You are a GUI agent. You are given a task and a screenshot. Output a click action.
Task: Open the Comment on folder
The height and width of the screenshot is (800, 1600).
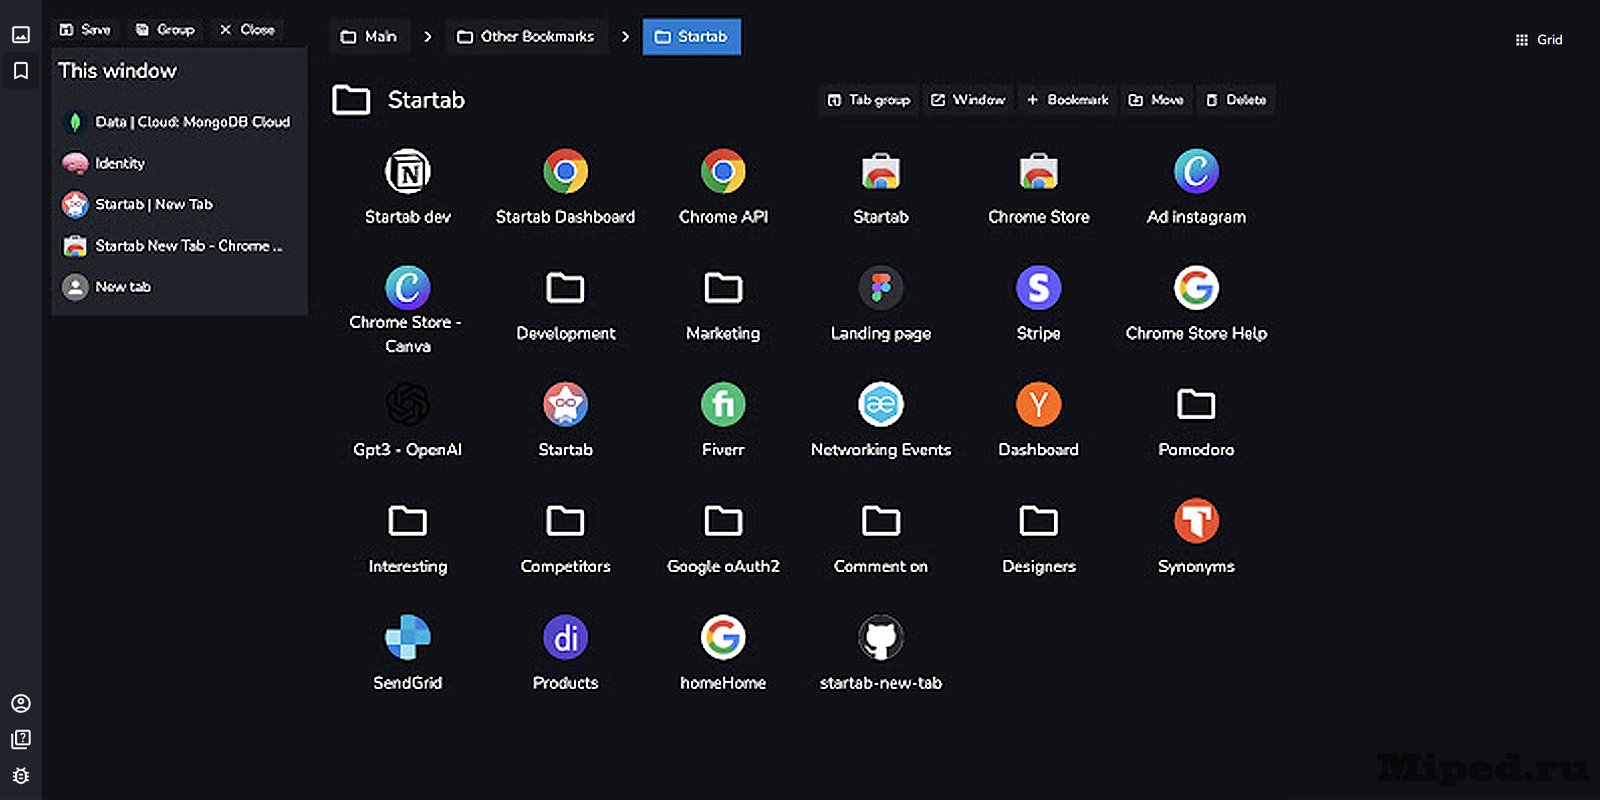coord(881,538)
